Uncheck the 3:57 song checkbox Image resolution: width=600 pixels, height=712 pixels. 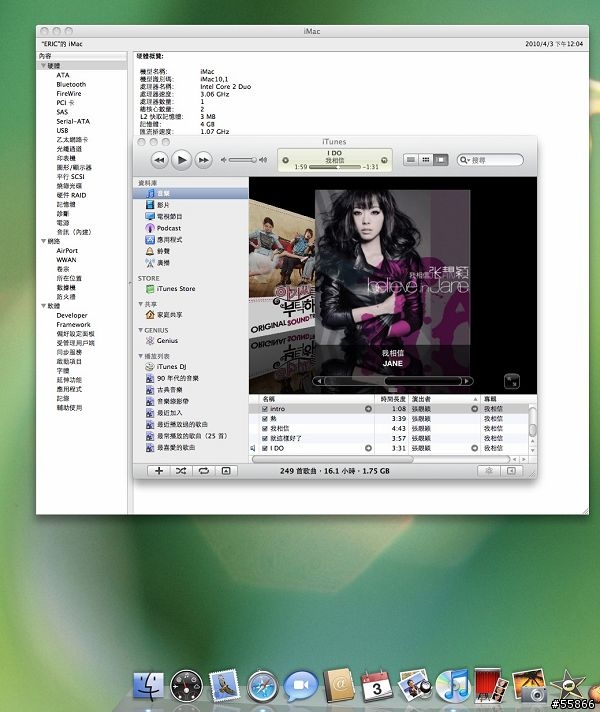265,439
